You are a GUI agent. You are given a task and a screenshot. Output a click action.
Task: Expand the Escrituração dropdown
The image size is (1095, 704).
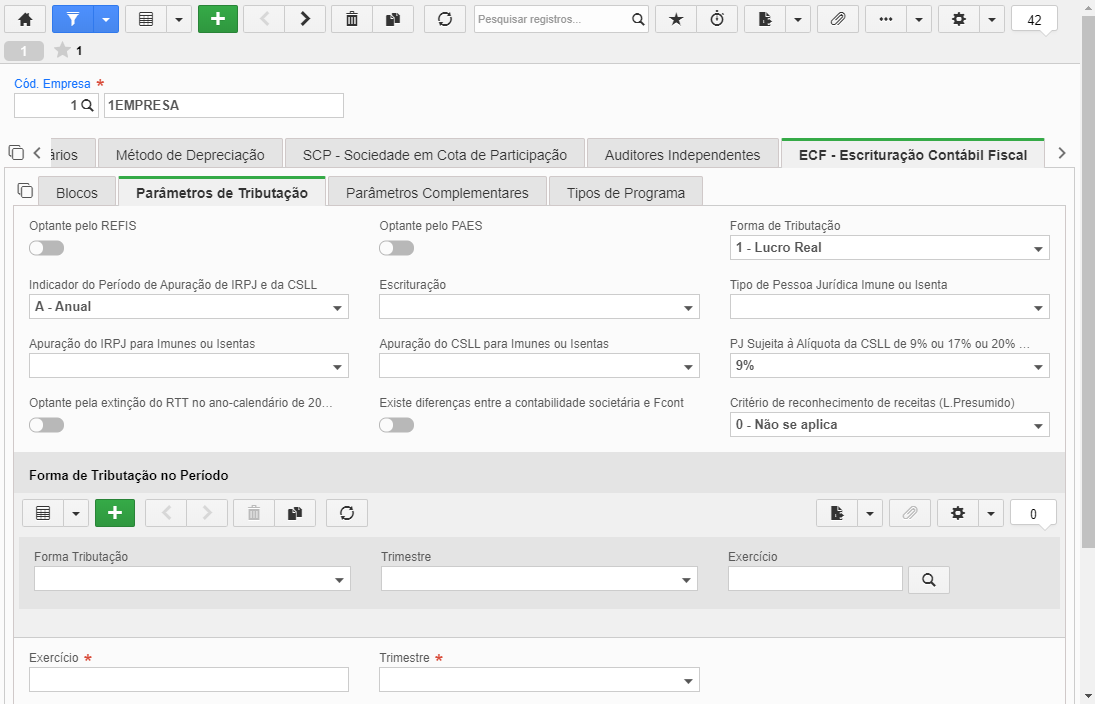(x=539, y=307)
